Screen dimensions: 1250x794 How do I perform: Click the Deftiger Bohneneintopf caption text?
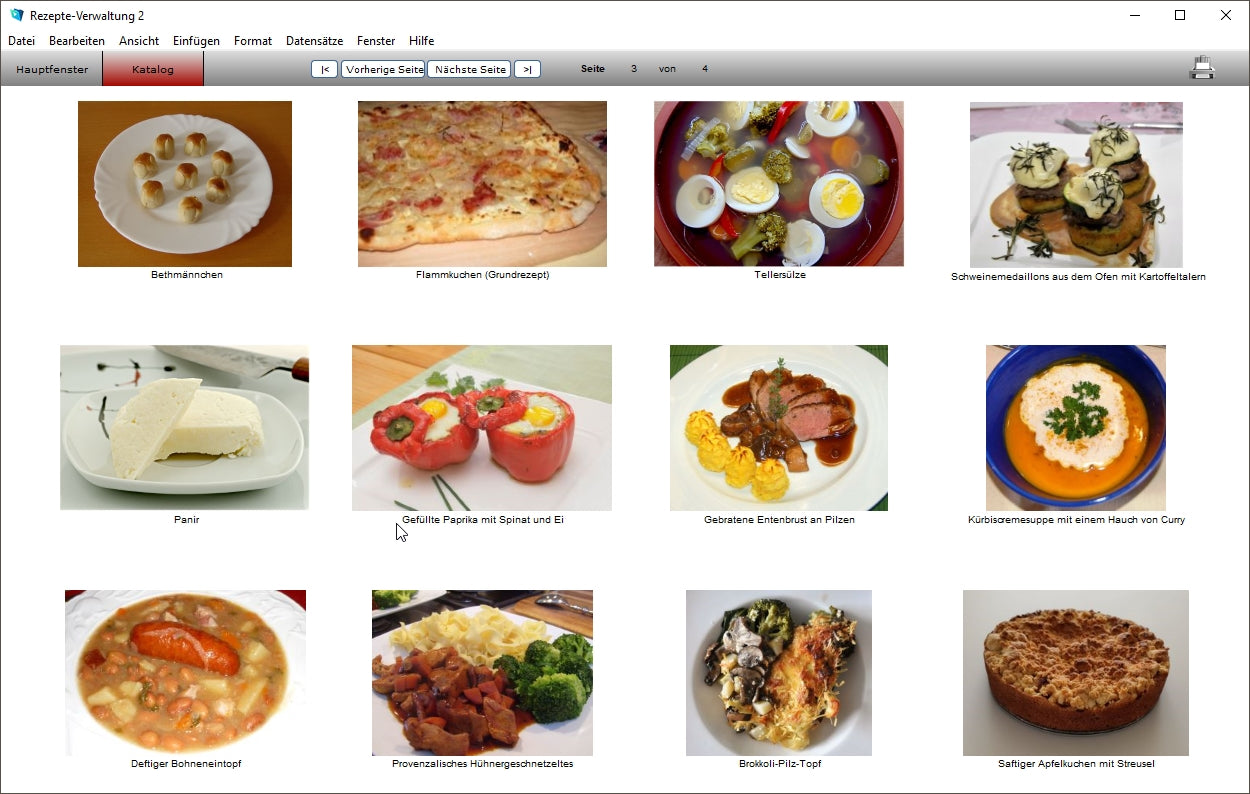pos(186,764)
